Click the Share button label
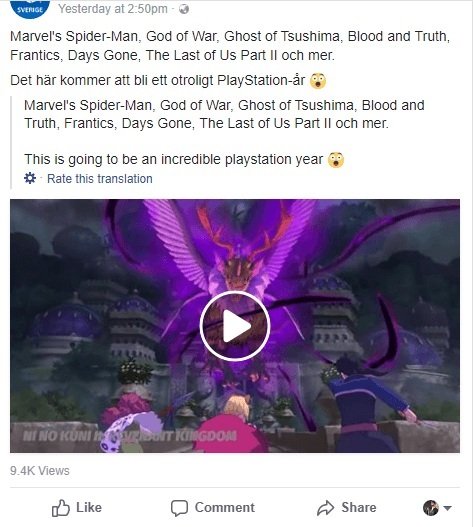Image resolution: width=473 pixels, height=527 pixels. pos(359,508)
